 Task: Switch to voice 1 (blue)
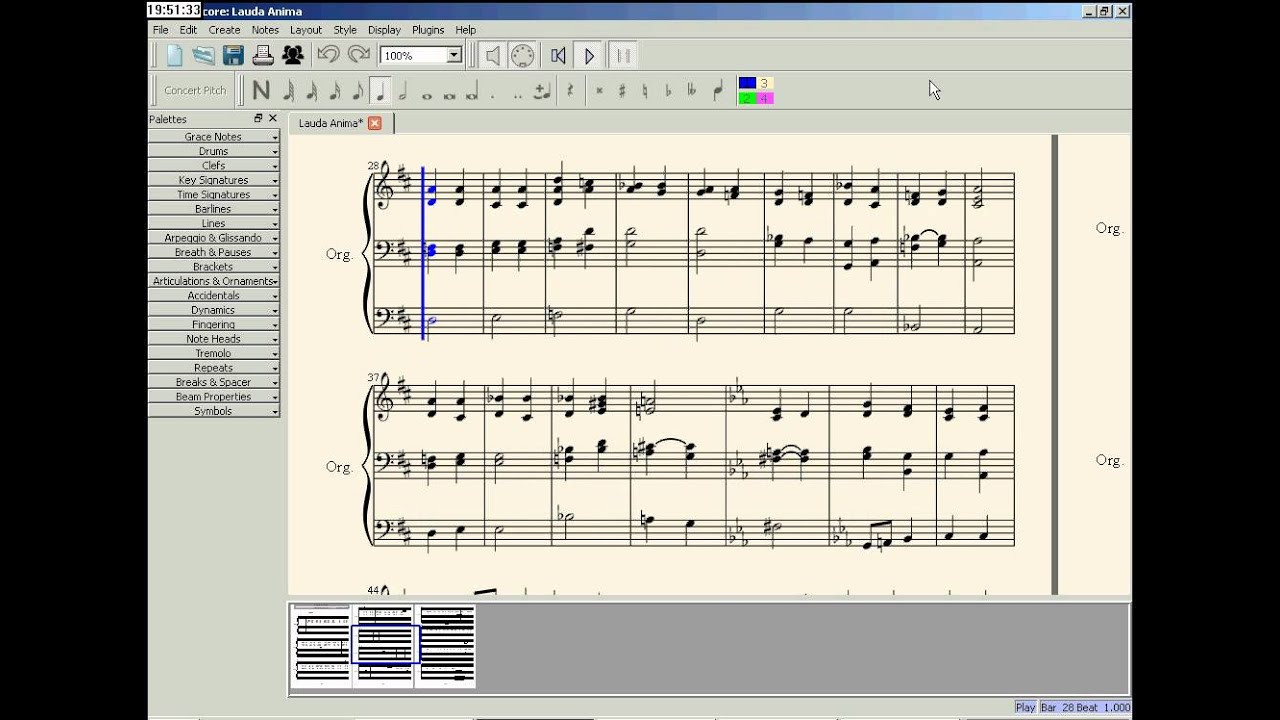pos(747,83)
